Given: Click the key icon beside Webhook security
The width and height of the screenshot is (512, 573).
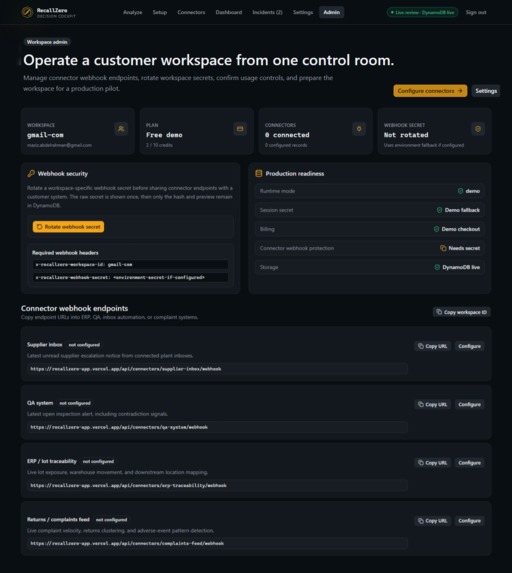Looking at the screenshot, I should [31, 174].
